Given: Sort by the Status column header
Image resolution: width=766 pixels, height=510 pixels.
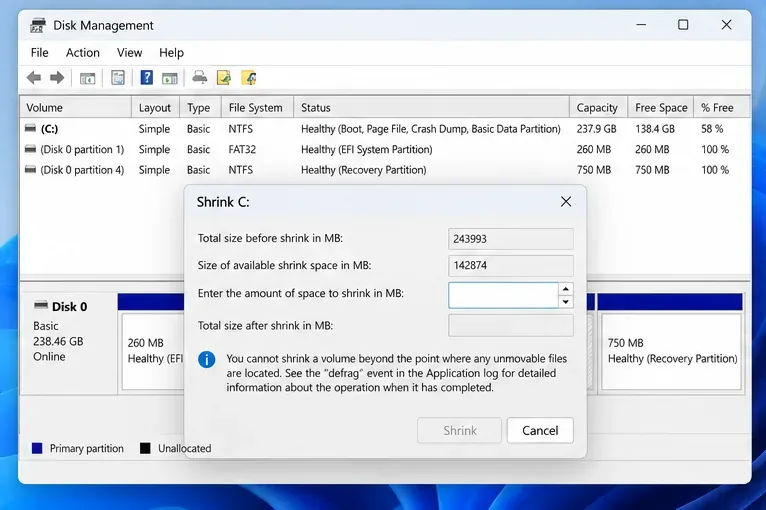Looking at the screenshot, I should [431, 107].
